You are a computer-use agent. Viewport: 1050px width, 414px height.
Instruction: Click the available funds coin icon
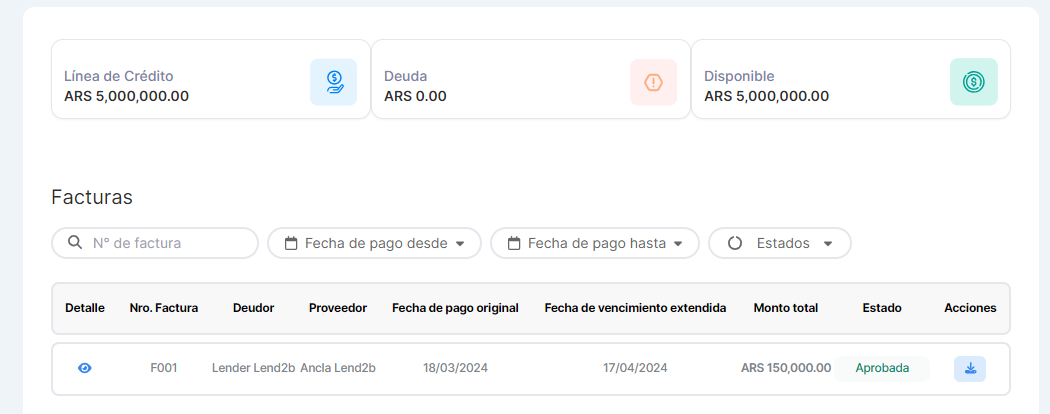973,82
